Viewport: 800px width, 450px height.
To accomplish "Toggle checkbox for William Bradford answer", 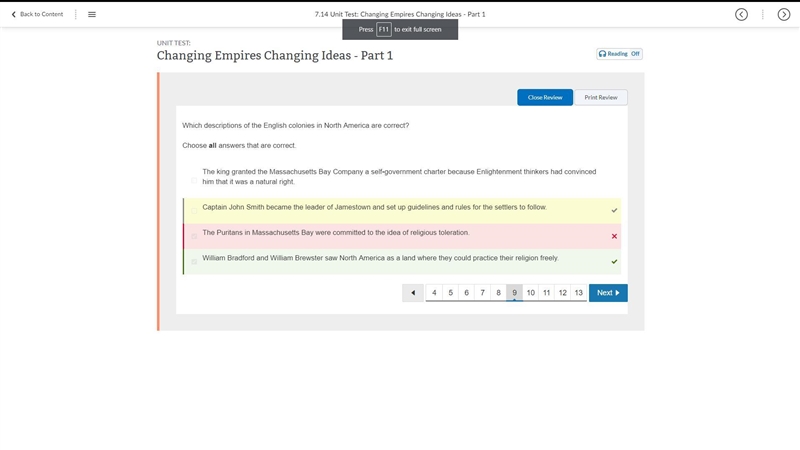I will [x=194, y=262].
